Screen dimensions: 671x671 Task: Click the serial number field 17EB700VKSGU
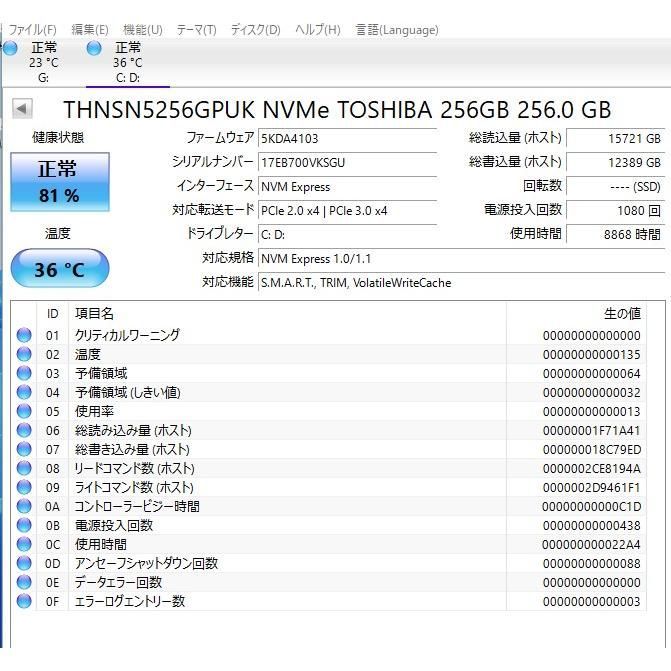tap(347, 162)
